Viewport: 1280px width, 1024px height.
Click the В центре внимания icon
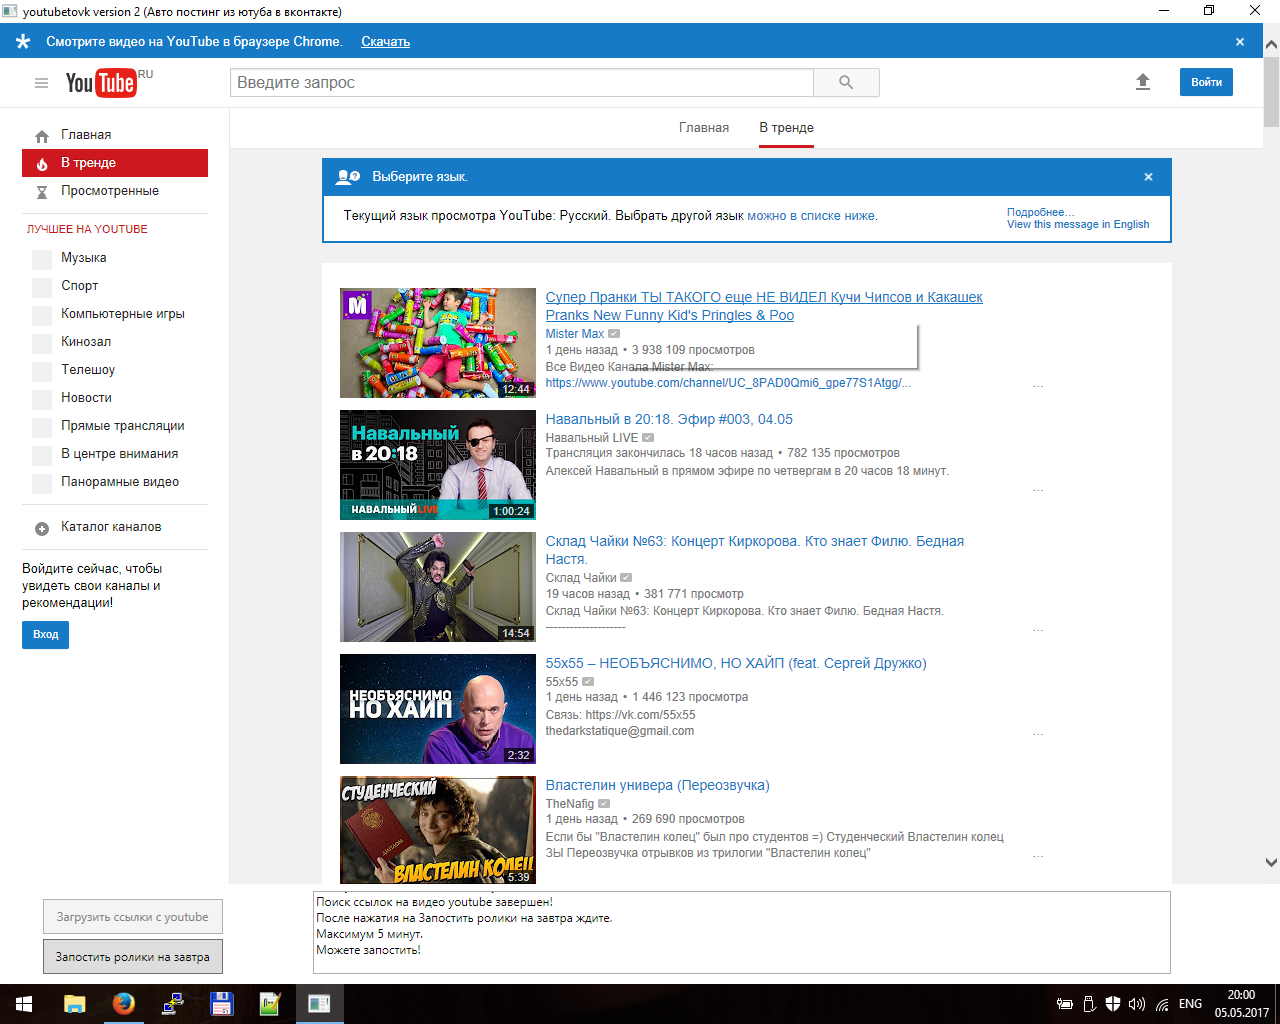coord(42,455)
